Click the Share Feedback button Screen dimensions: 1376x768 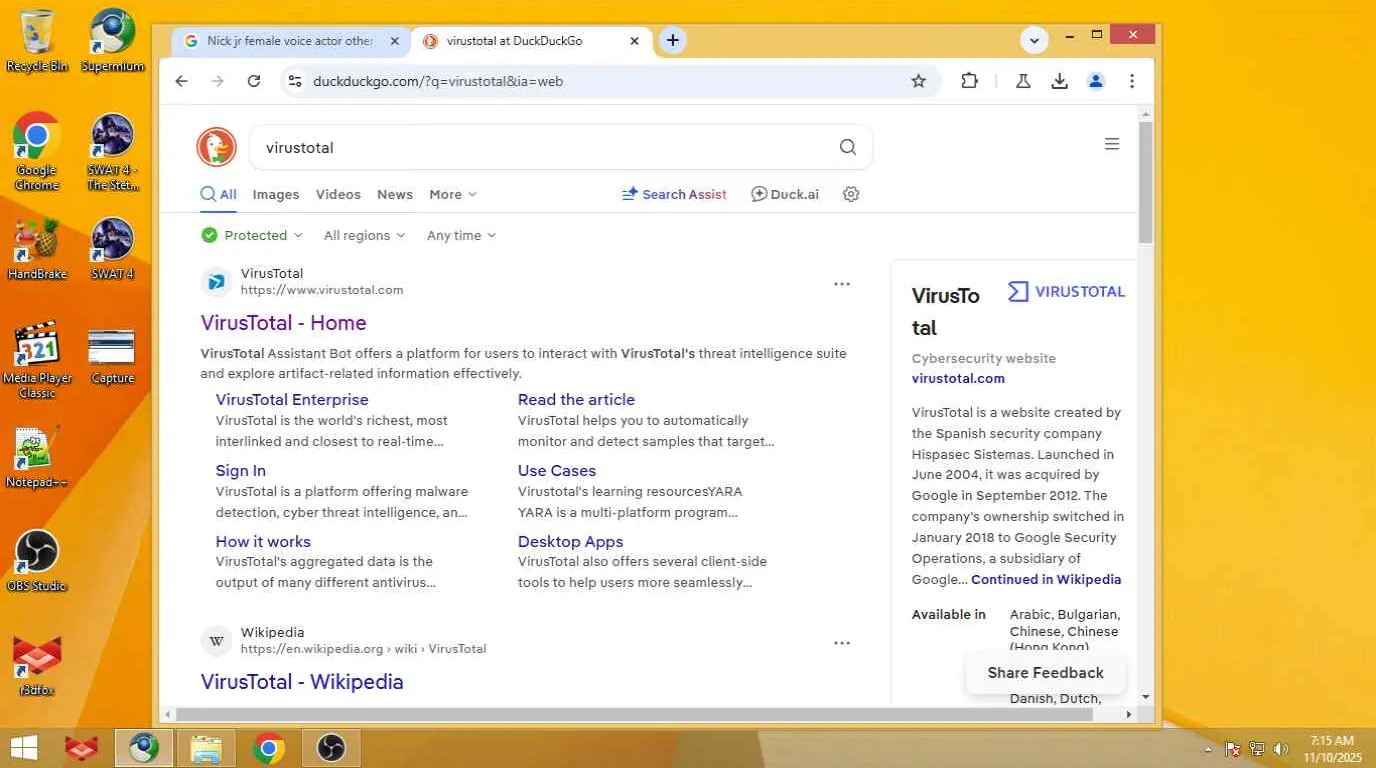(1045, 673)
